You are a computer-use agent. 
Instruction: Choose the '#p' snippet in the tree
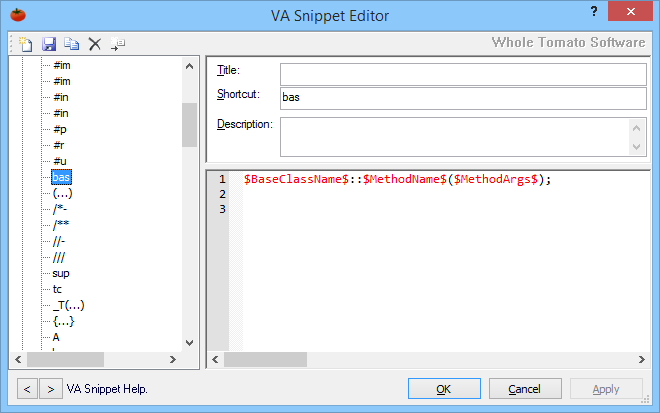[60, 129]
